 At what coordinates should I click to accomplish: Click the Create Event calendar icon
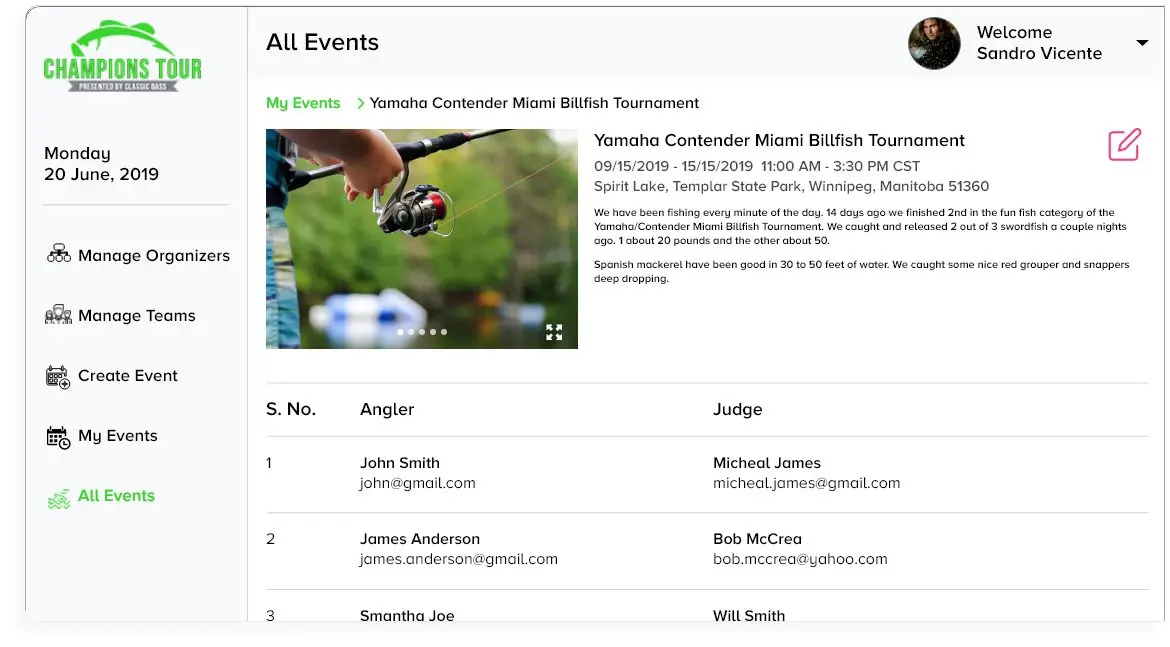[58, 376]
